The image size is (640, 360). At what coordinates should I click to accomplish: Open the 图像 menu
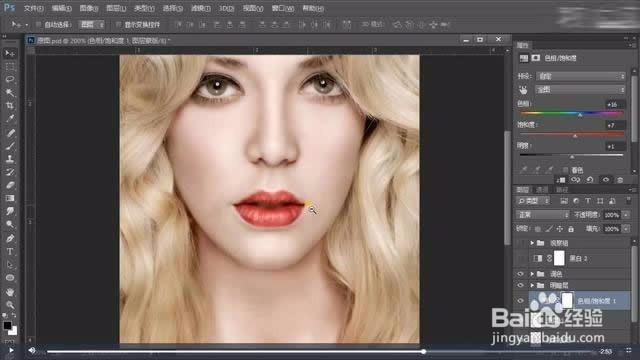(x=89, y=8)
